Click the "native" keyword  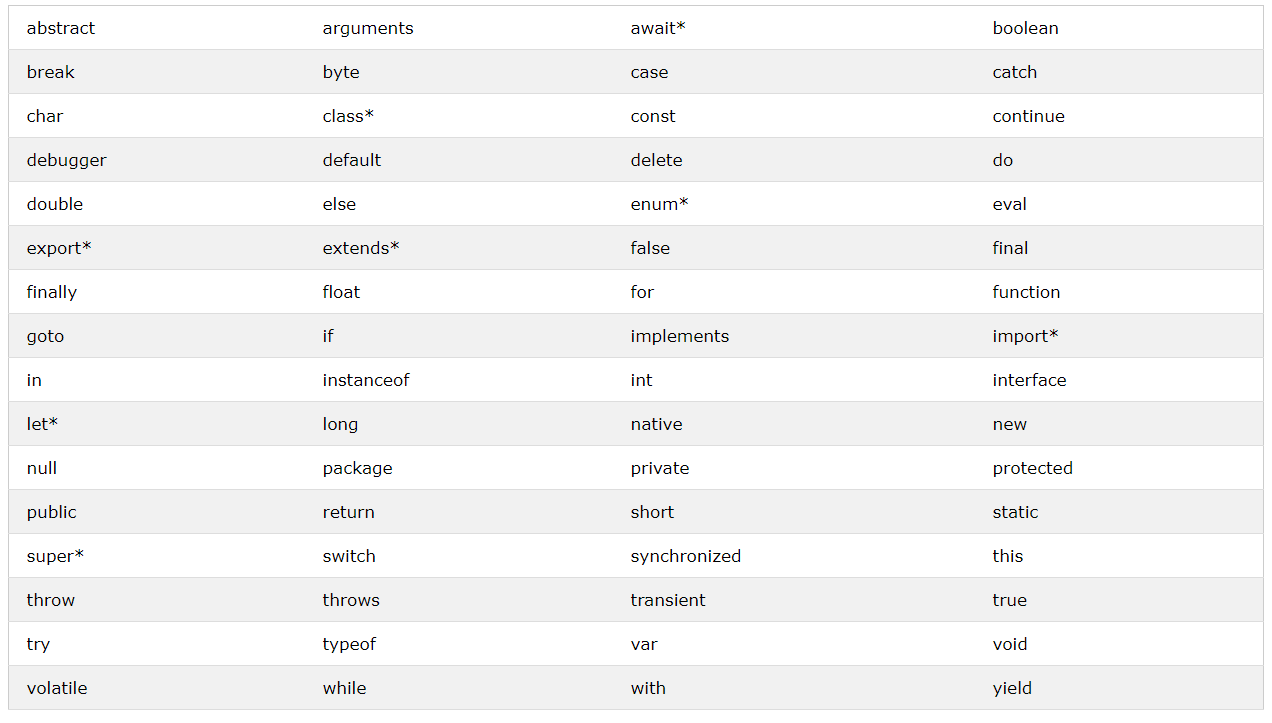coord(656,424)
